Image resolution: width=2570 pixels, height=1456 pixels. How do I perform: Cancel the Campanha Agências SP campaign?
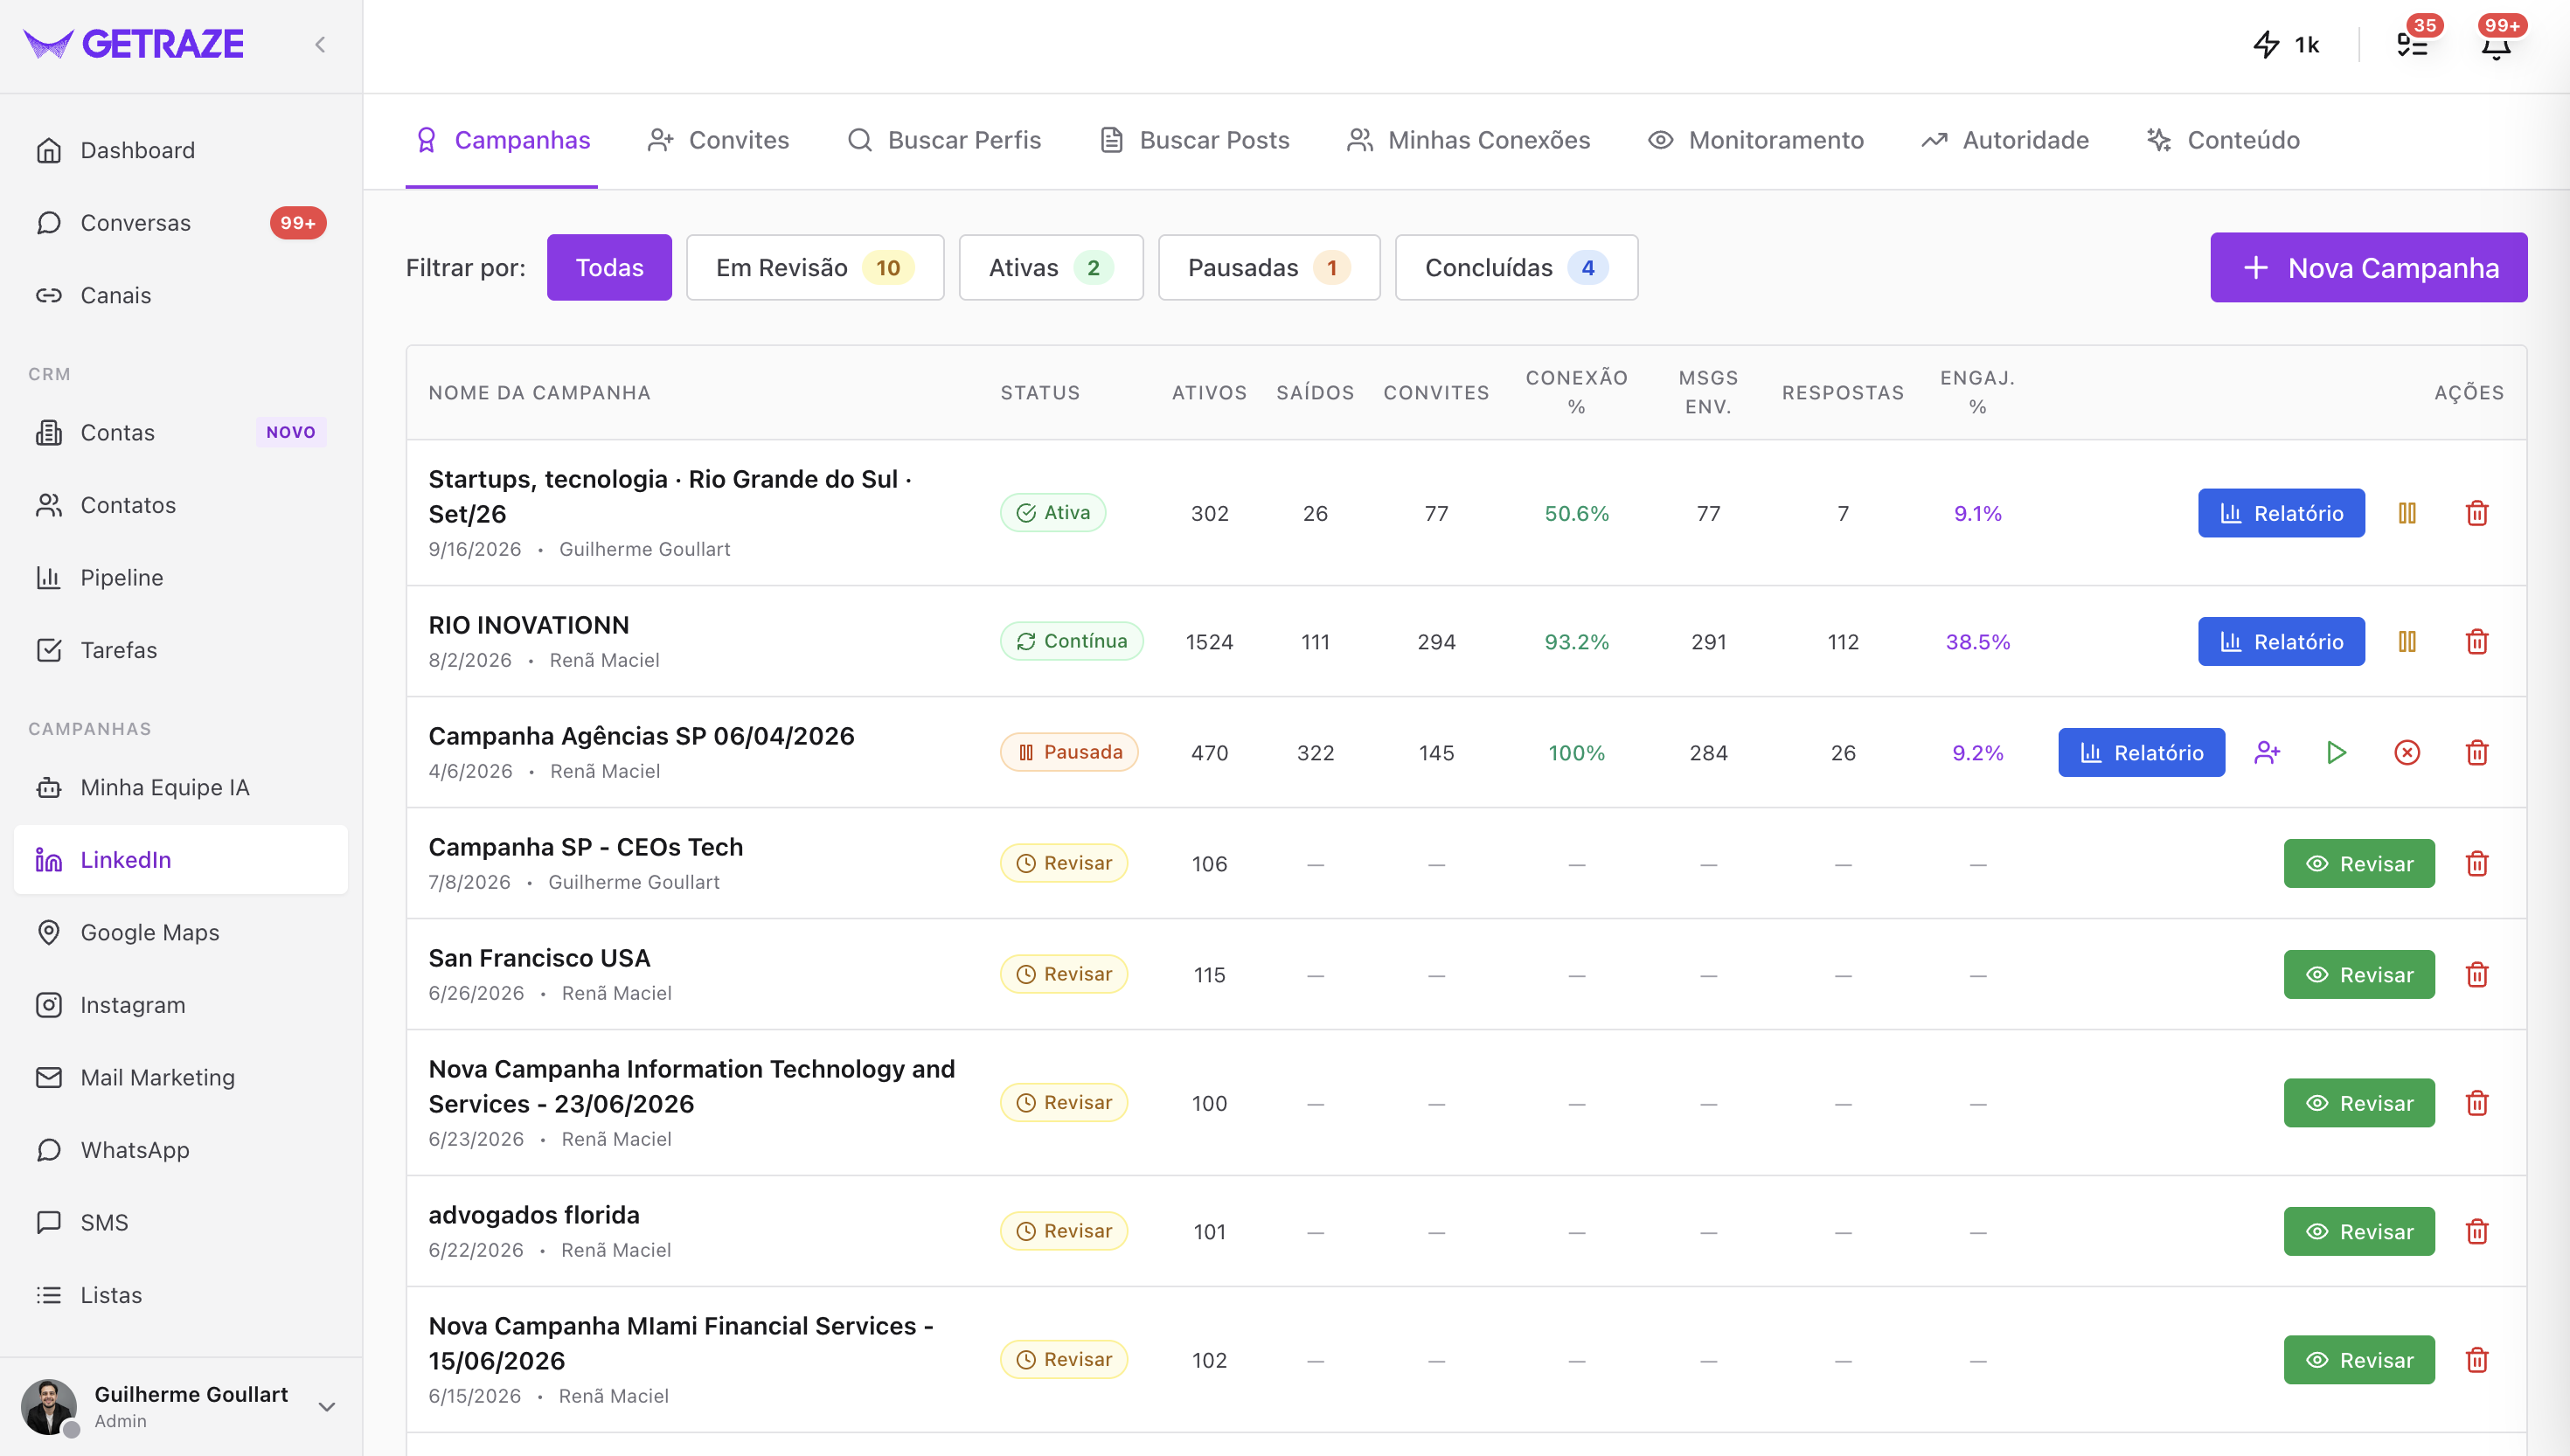tap(2407, 752)
